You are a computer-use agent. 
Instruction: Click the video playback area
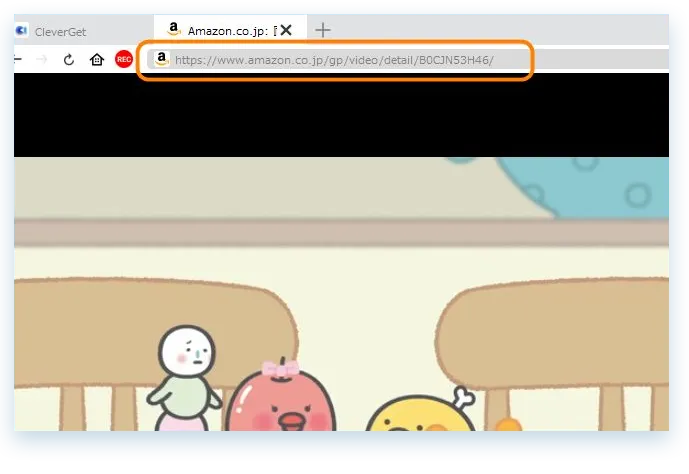[x=341, y=252]
